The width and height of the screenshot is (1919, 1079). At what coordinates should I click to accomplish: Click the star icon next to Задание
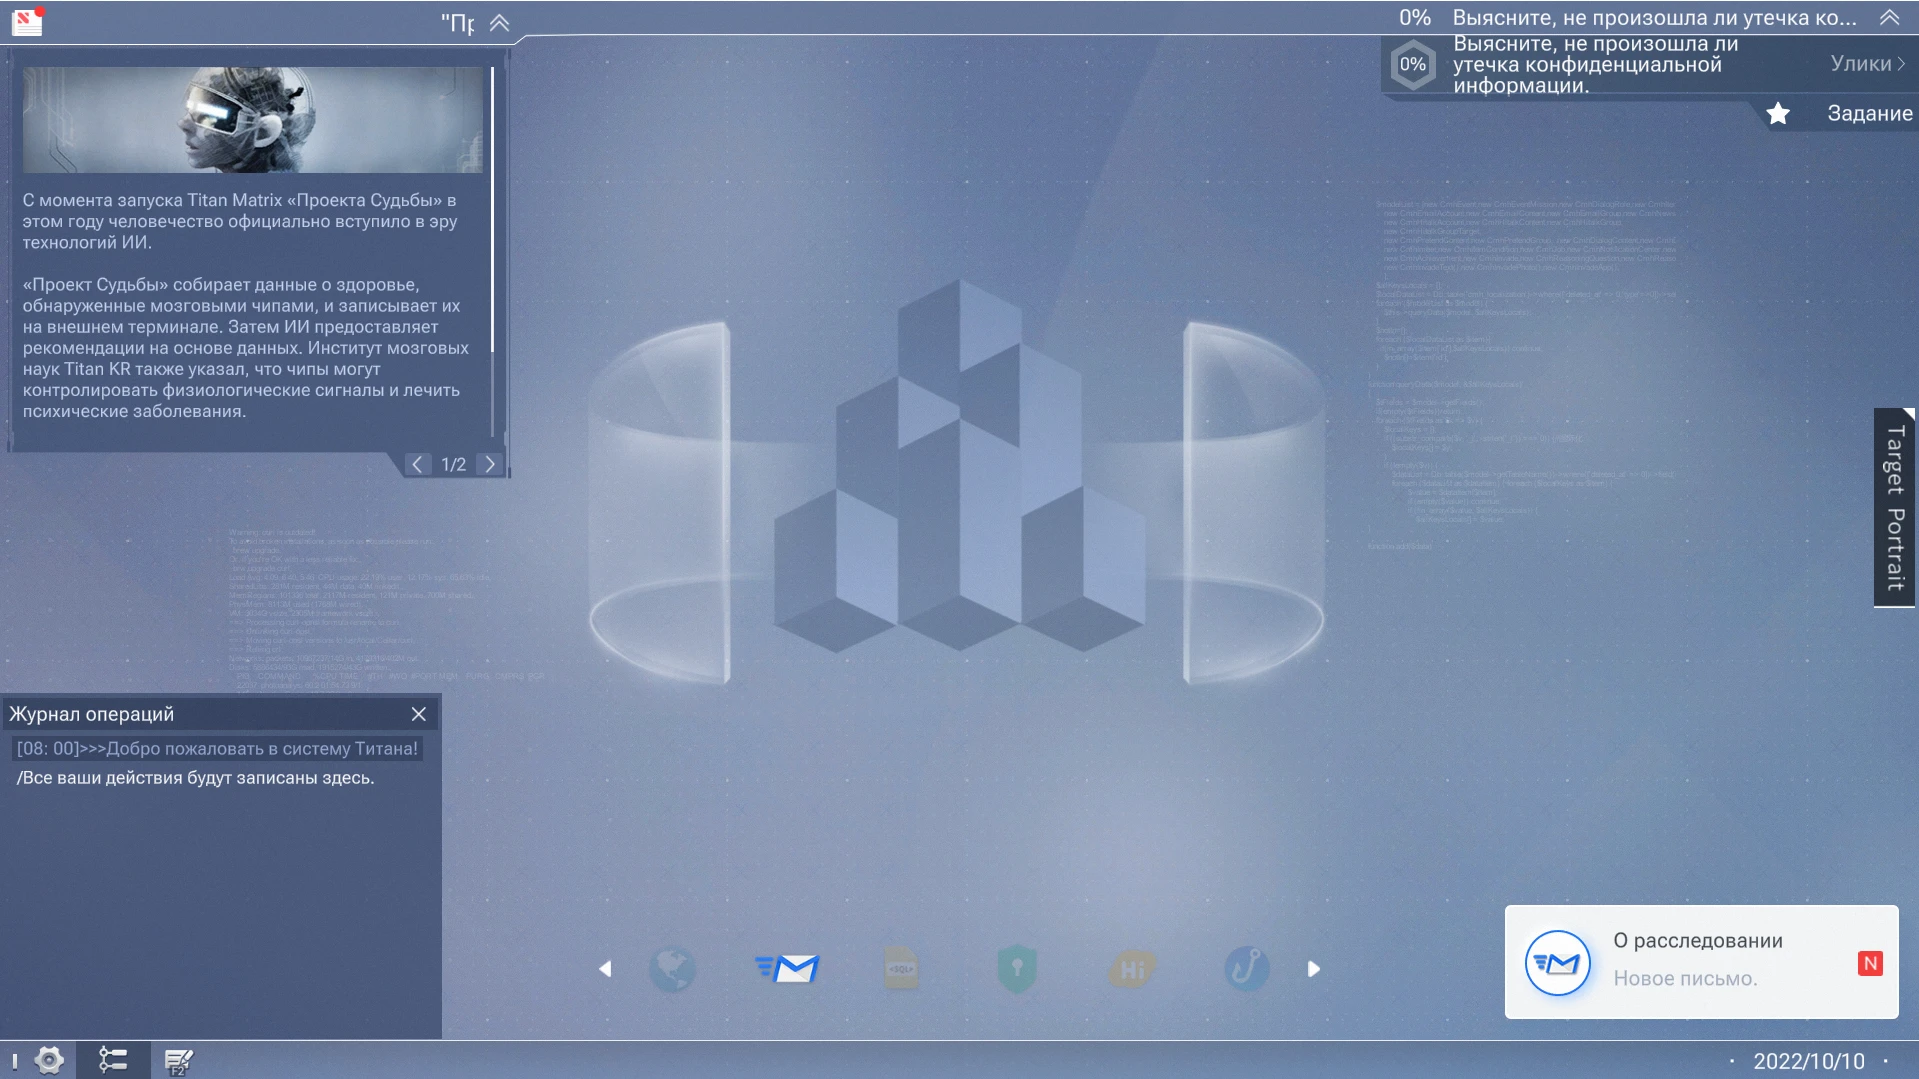click(1778, 114)
